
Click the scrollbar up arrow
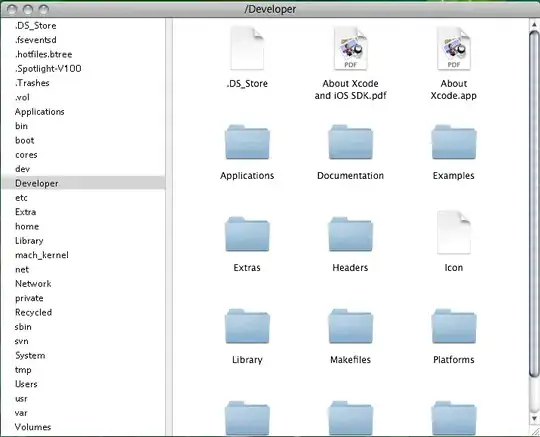(534, 24)
